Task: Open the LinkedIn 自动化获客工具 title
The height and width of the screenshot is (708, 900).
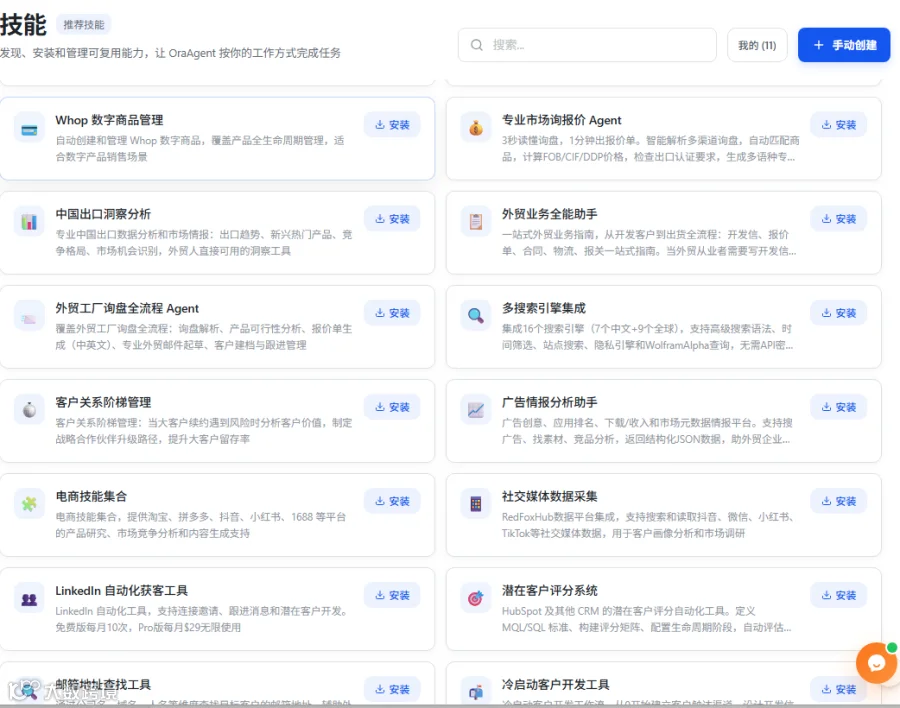Action: click(x=121, y=591)
